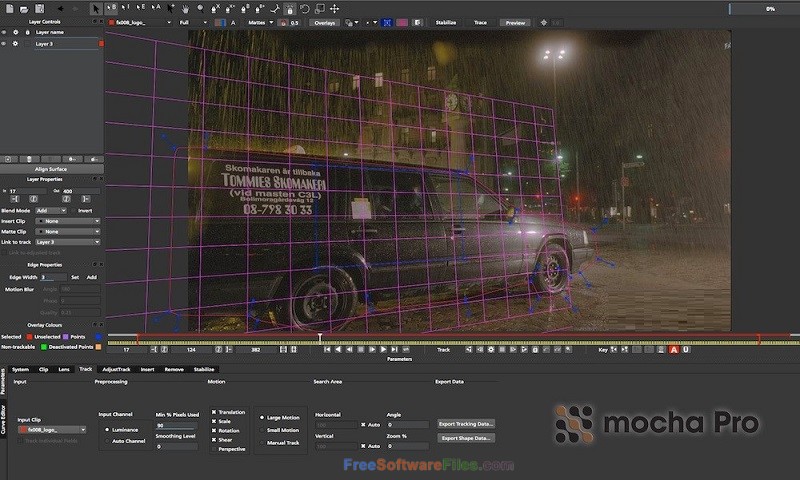The height and width of the screenshot is (480, 800).
Task: Select the Move cross-arrows tool
Action: (x=335, y=9)
